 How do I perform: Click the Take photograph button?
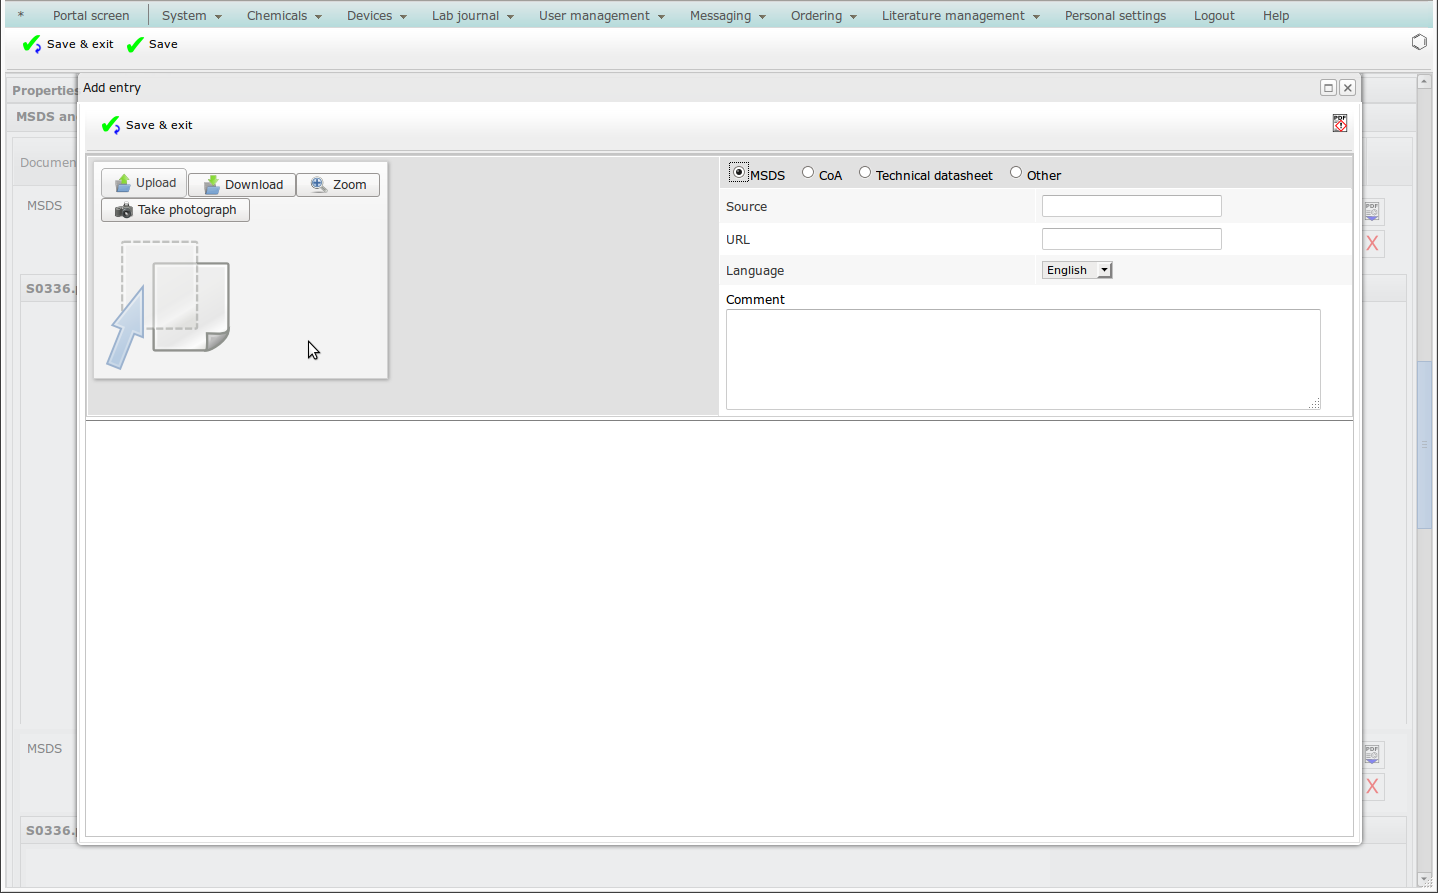175,210
